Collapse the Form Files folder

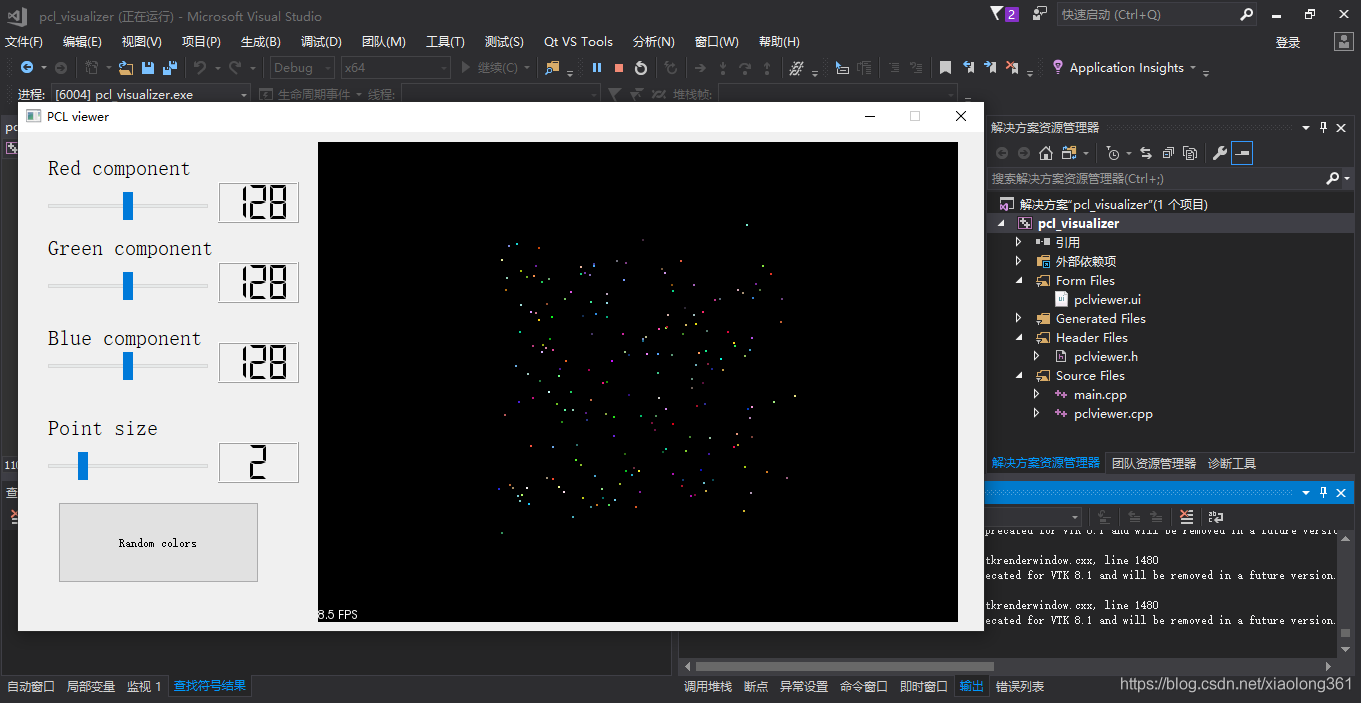[x=1019, y=280]
